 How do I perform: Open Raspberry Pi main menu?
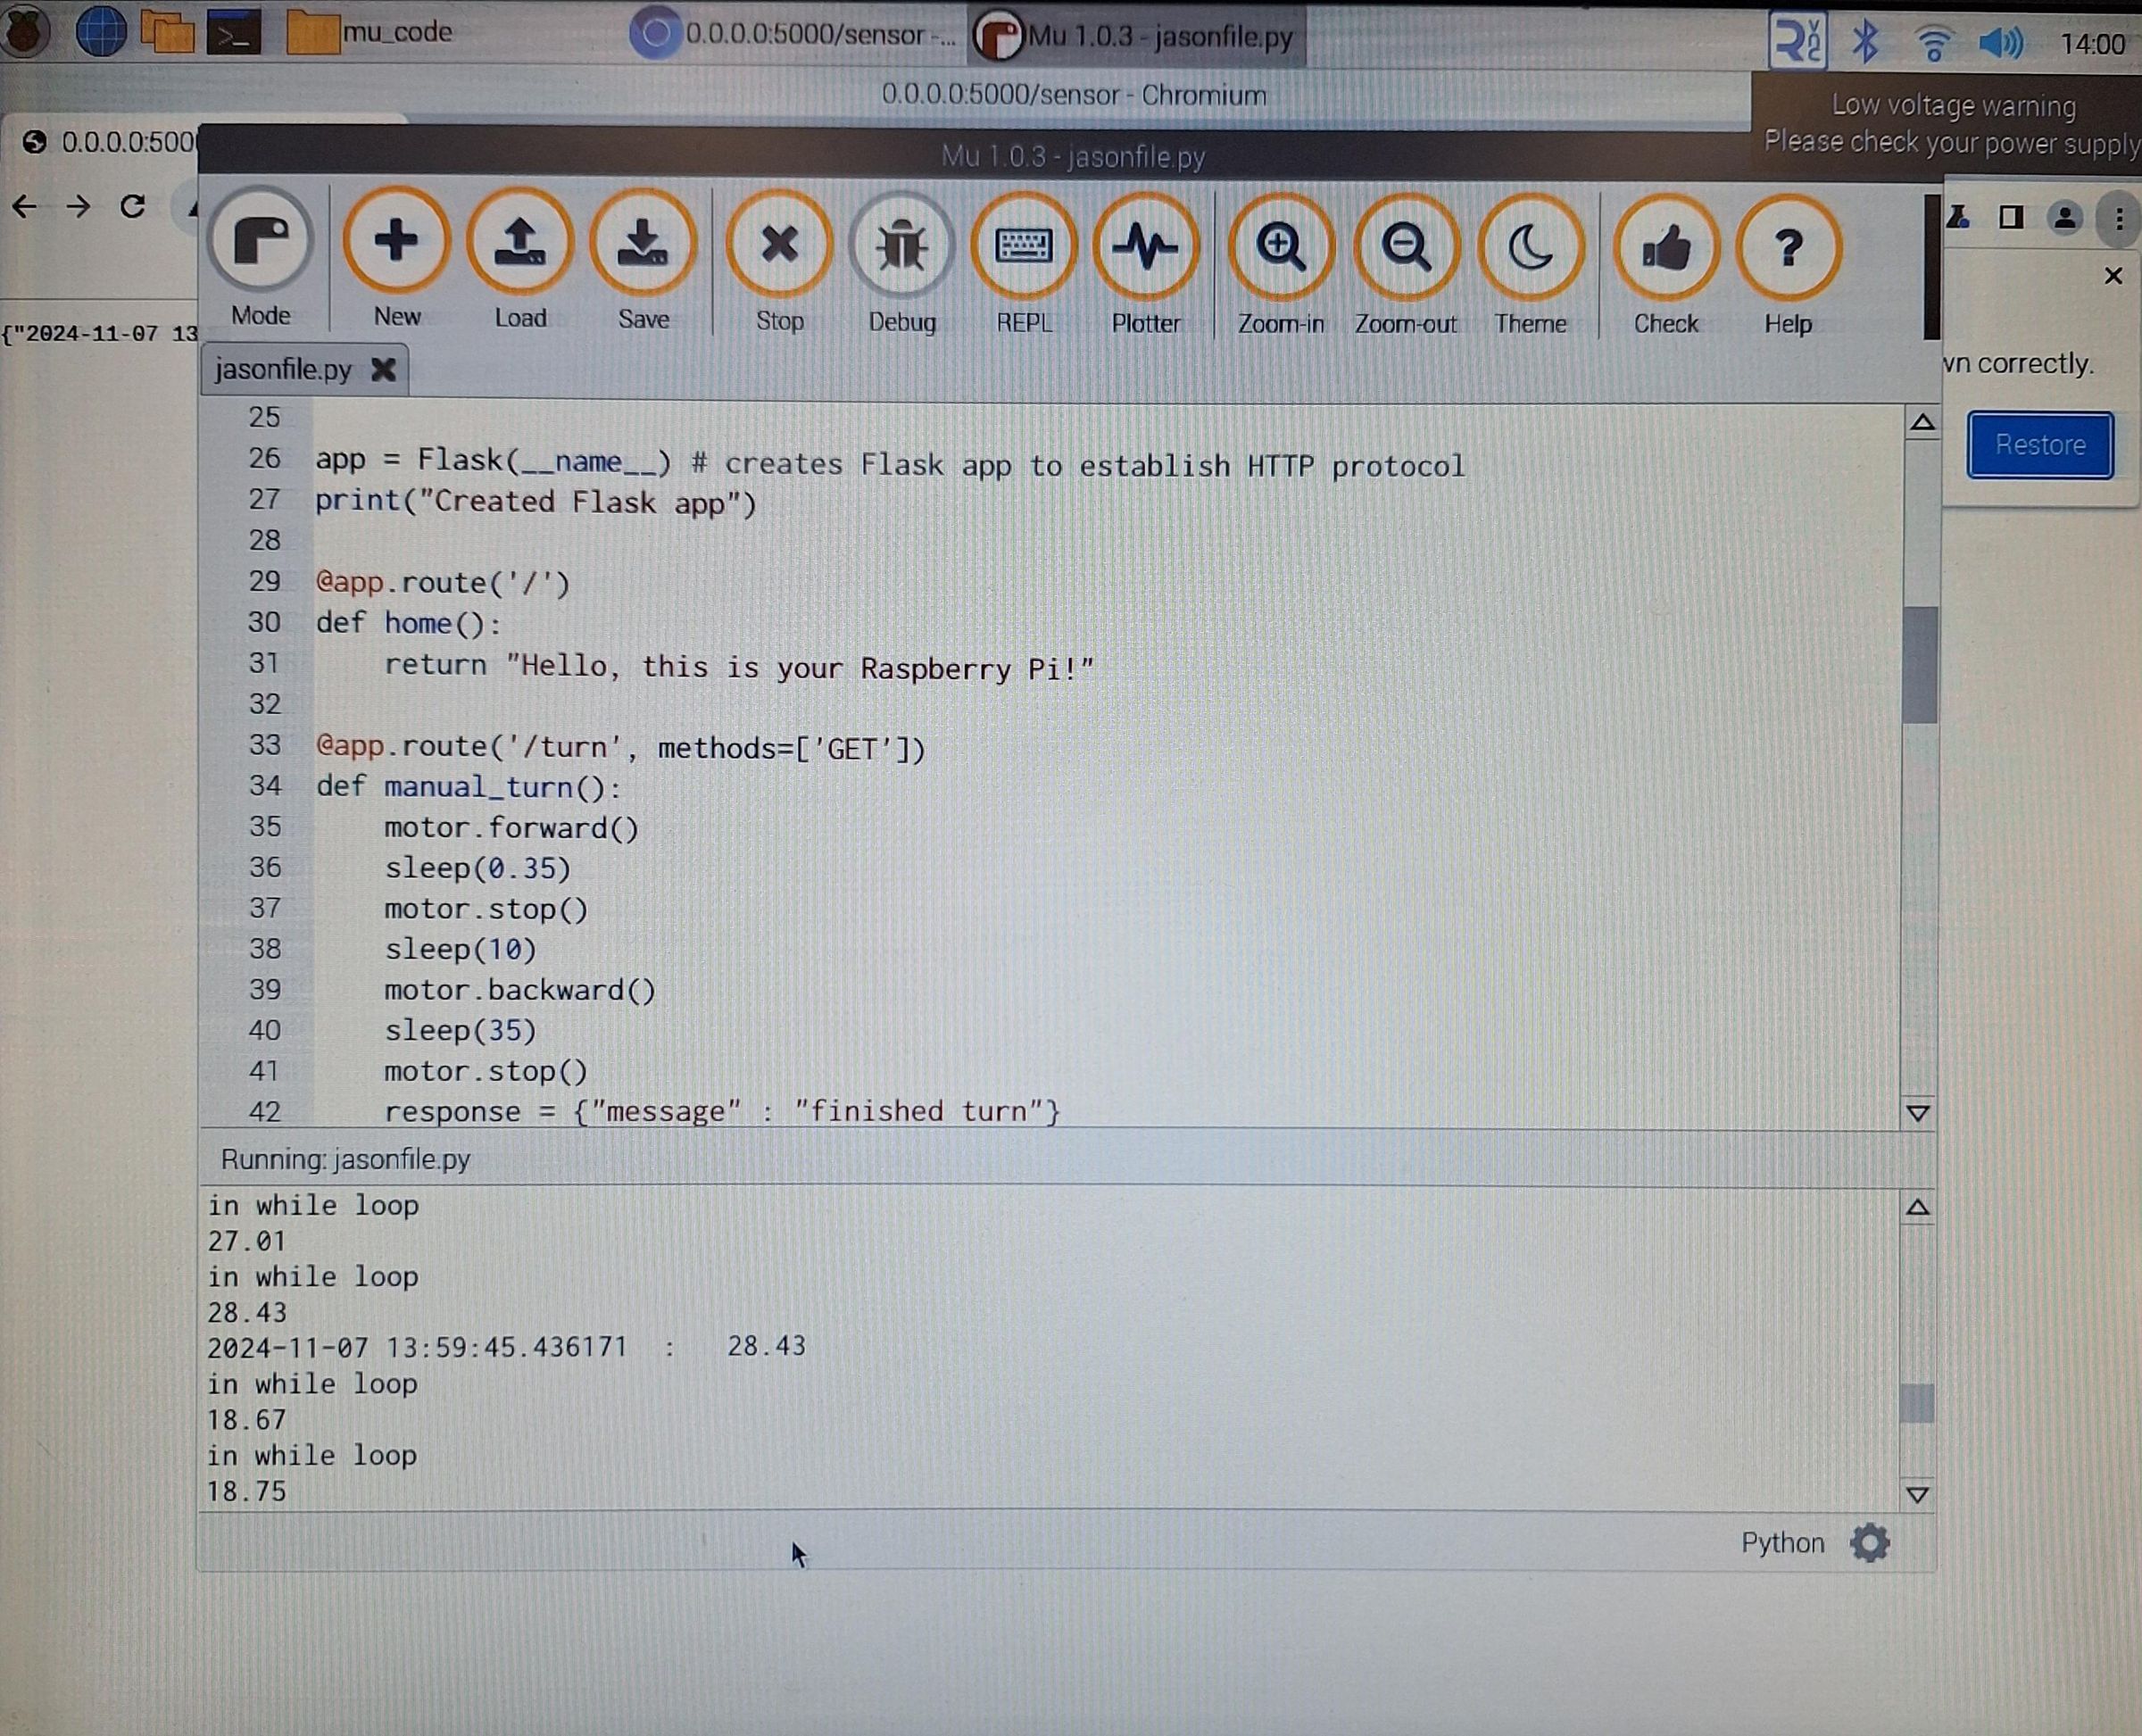coord(25,31)
